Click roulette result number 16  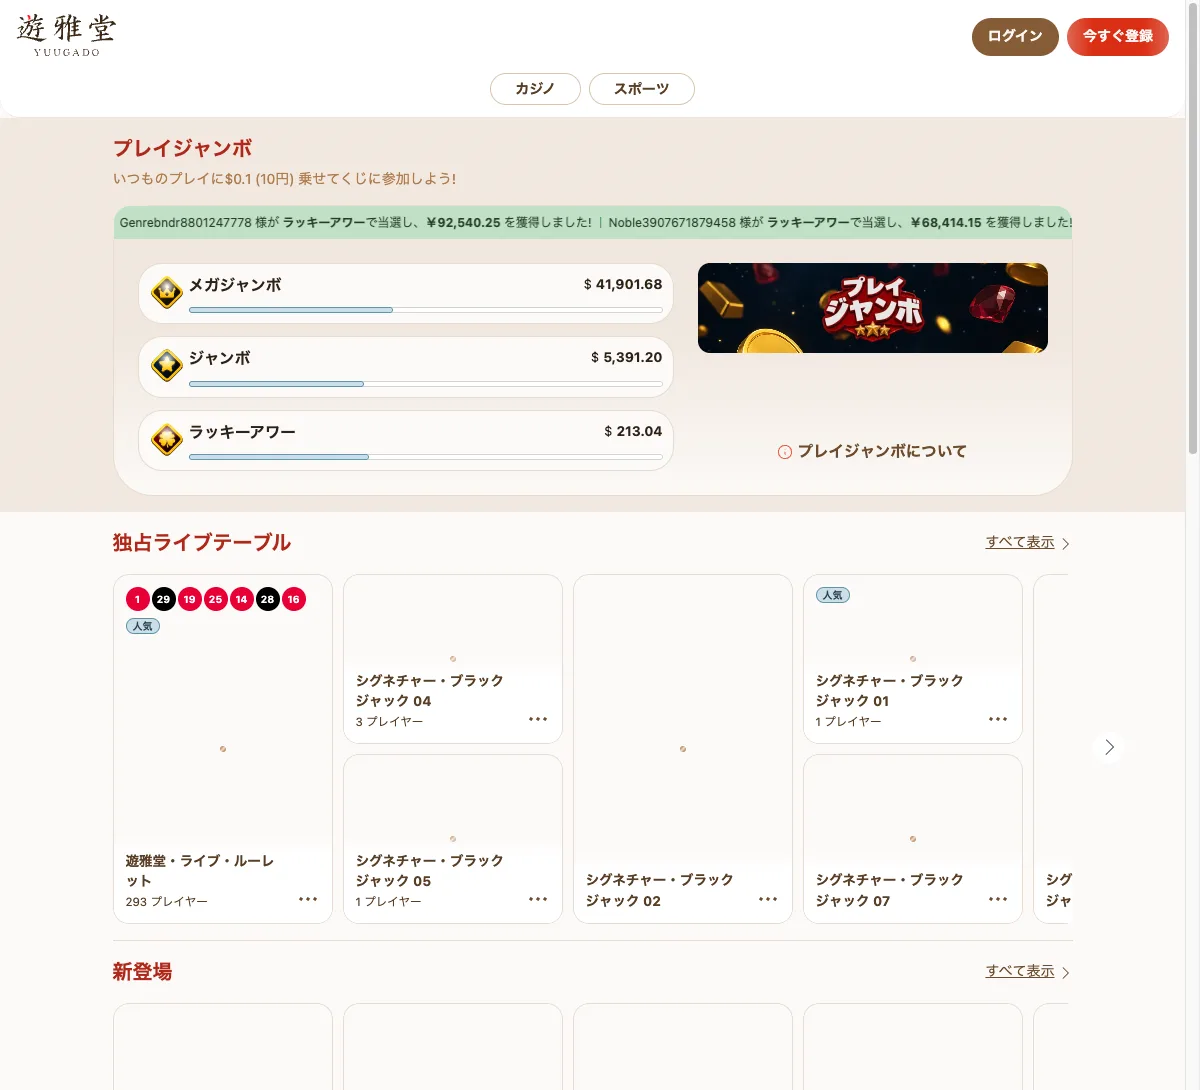(x=294, y=599)
